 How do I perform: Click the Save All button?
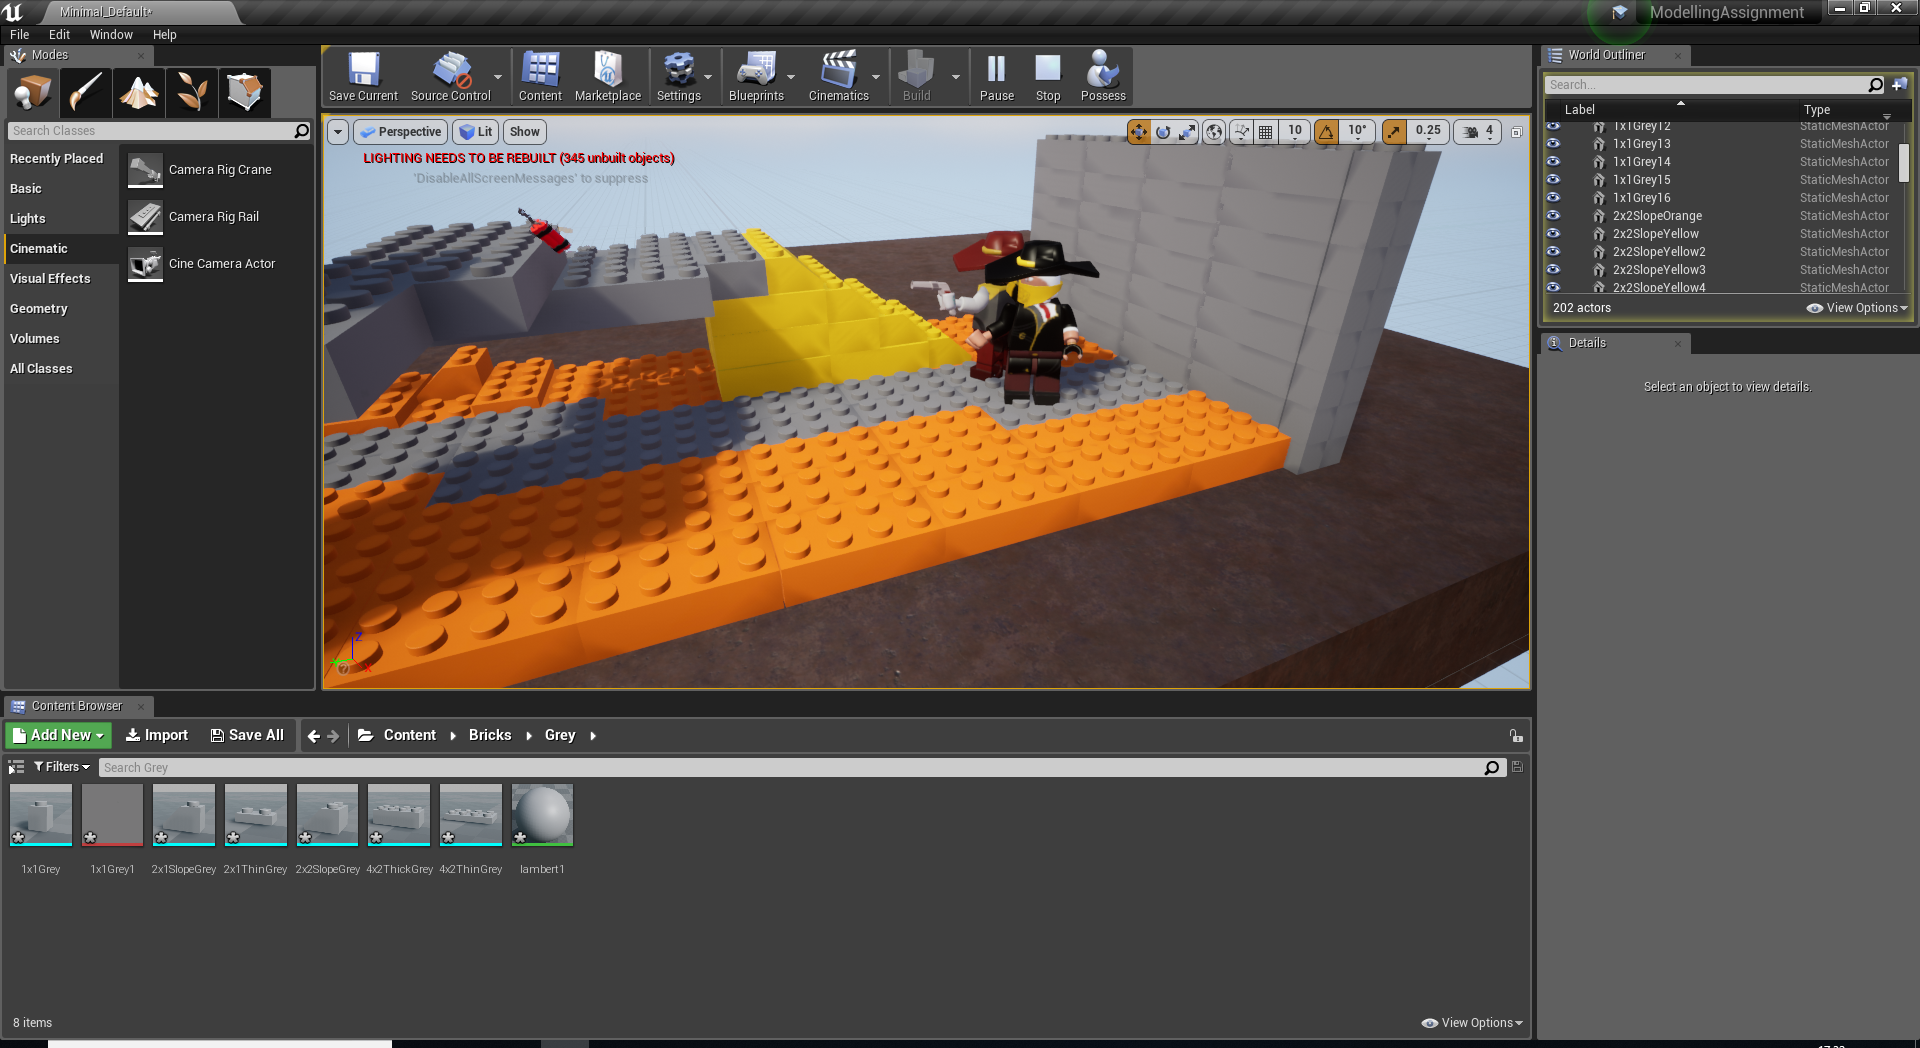tap(247, 735)
